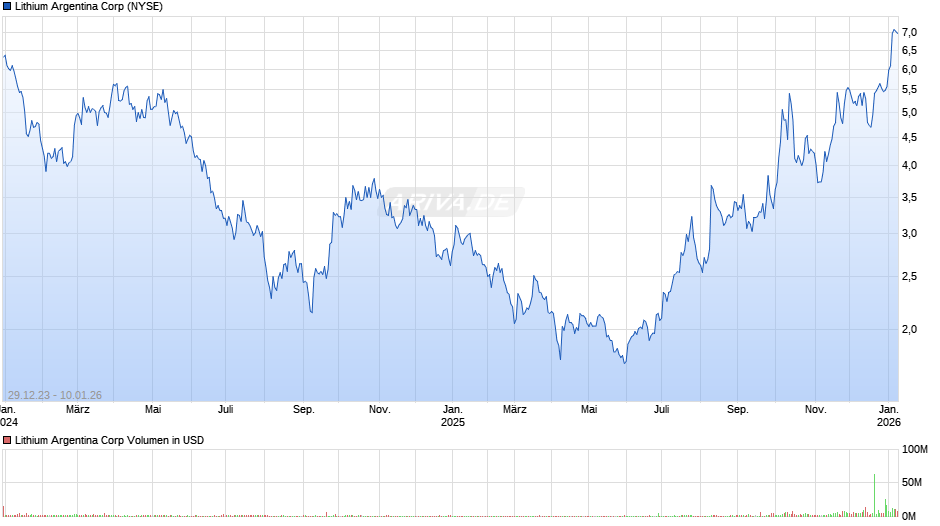Click the 6,5 price axis label

pos(909,50)
